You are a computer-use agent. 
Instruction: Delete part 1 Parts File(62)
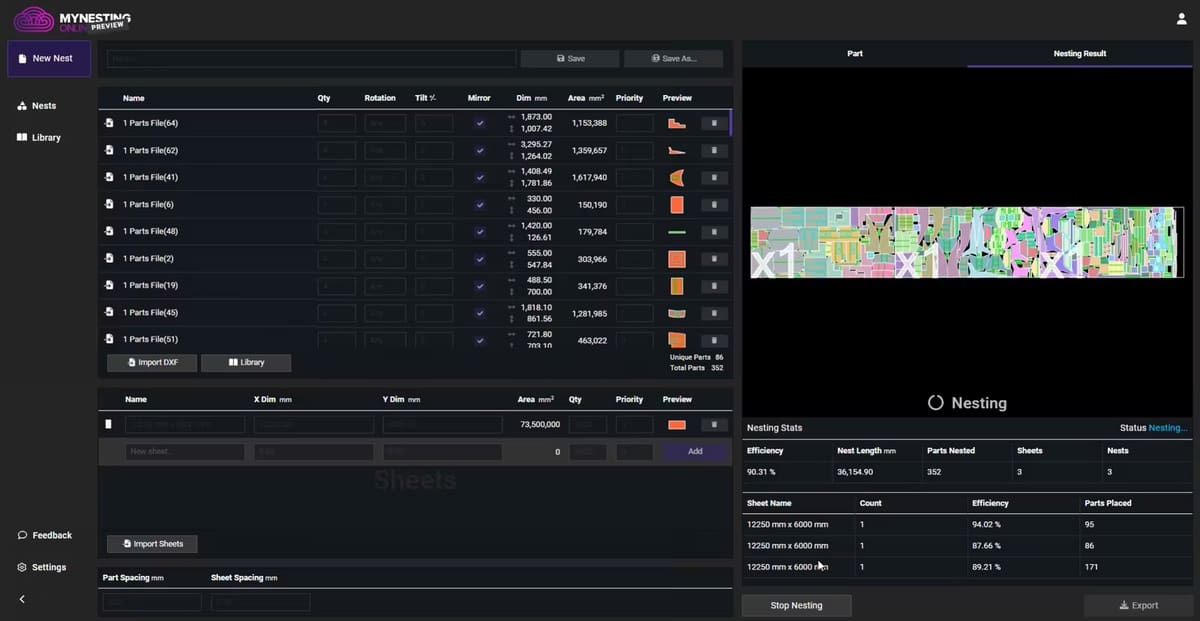[714, 150]
